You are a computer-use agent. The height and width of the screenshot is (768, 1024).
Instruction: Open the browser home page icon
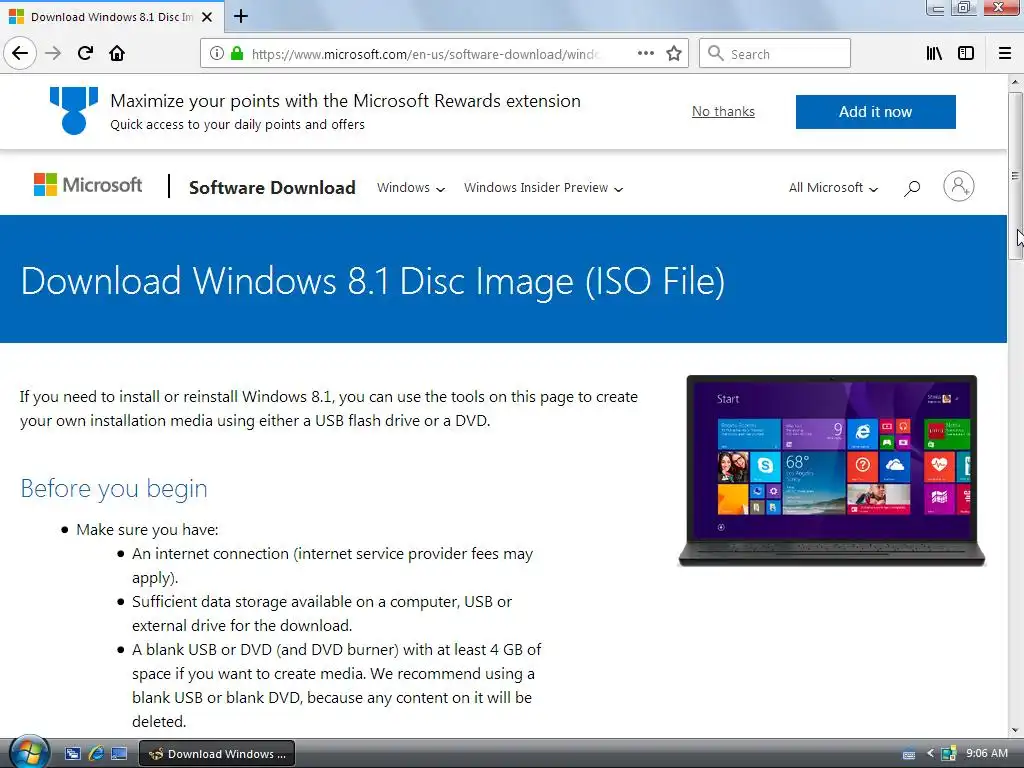[117, 53]
